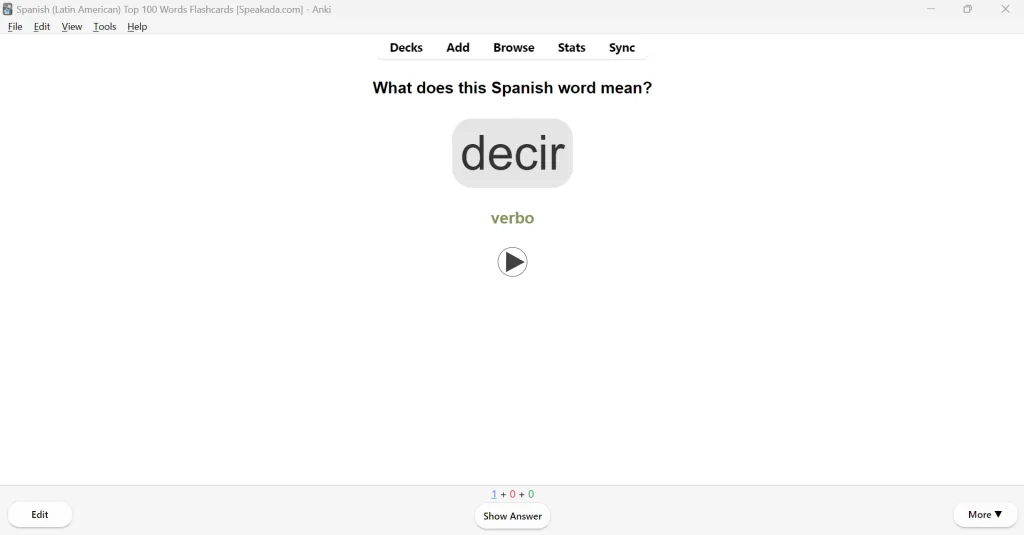Screen dimensions: 1024x535
Task: Open the card Browse window
Action: point(514,48)
